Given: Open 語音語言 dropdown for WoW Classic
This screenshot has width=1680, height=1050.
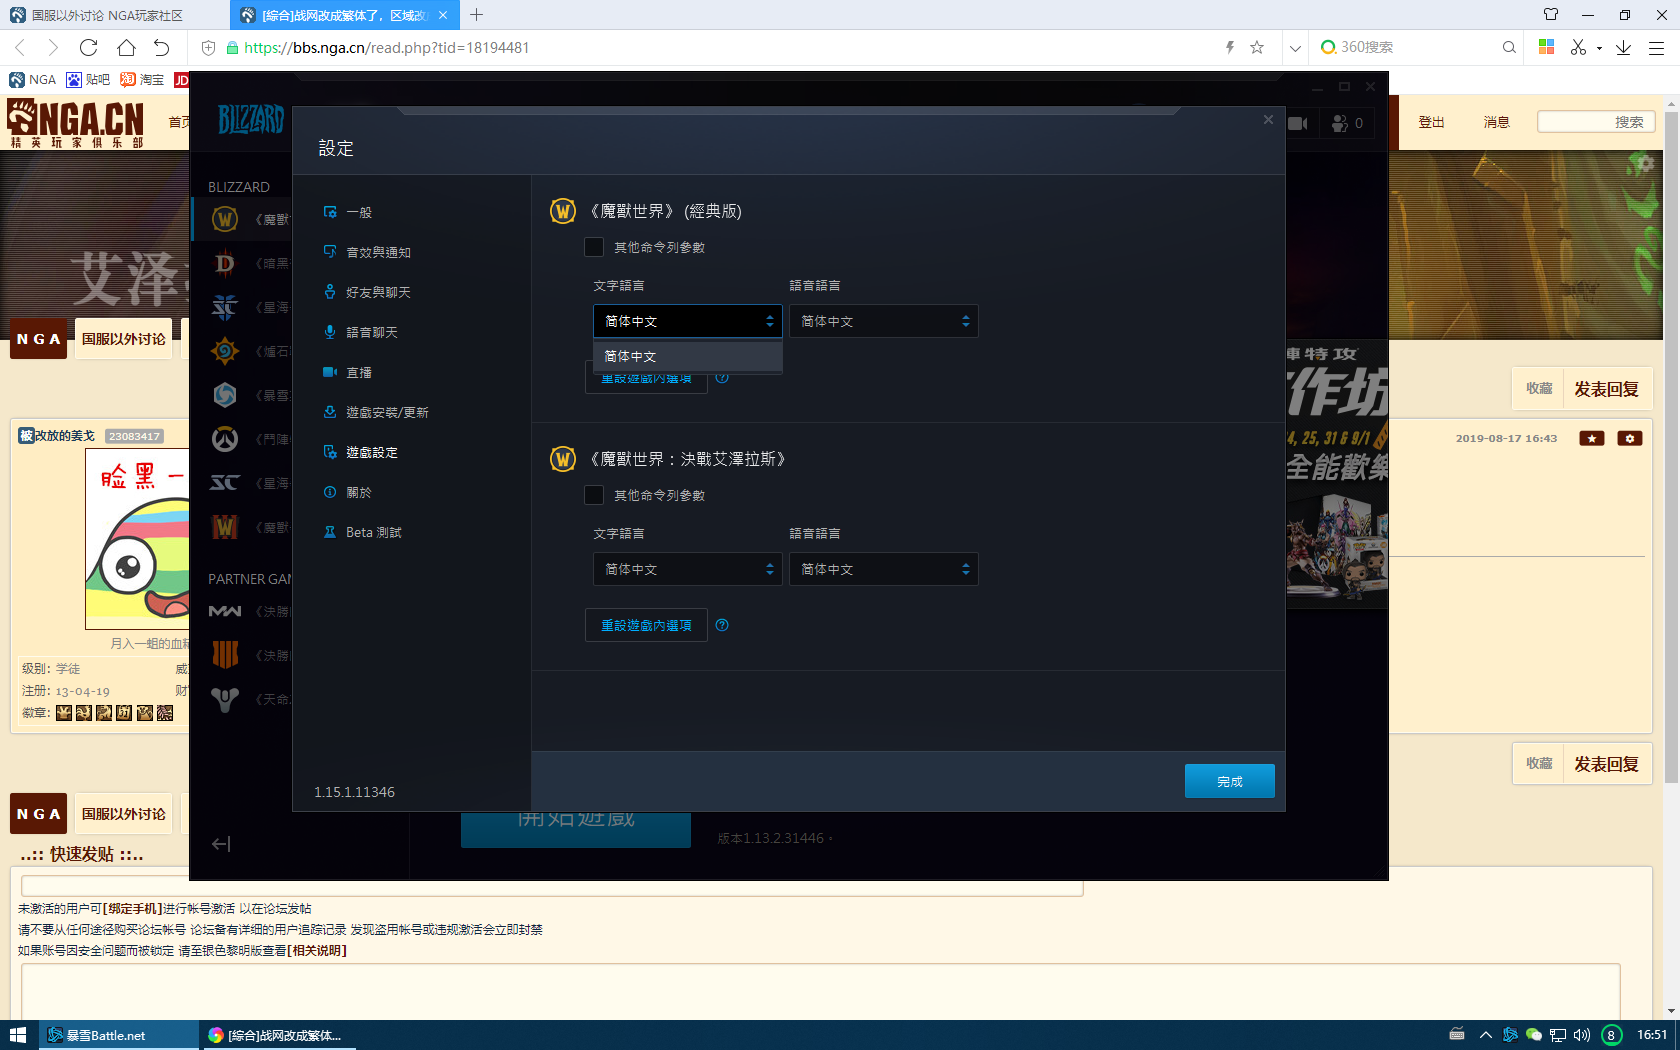Looking at the screenshot, I should click(884, 321).
